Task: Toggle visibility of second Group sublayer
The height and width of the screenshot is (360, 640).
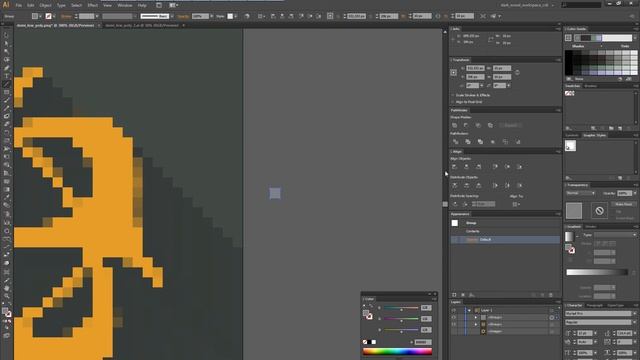Action: (x=453, y=324)
